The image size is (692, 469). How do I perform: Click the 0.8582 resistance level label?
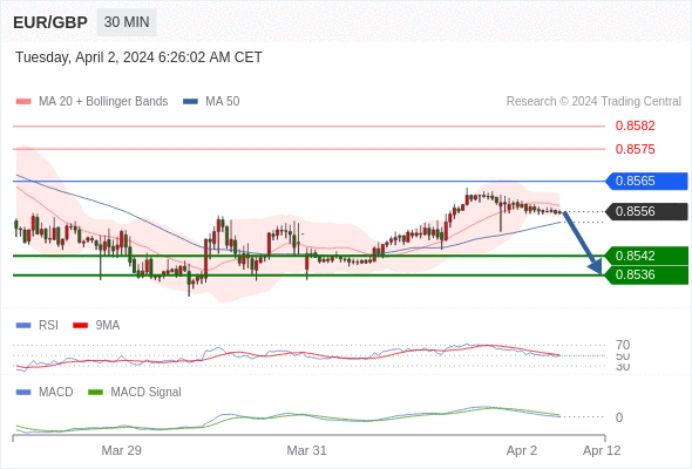tap(635, 126)
